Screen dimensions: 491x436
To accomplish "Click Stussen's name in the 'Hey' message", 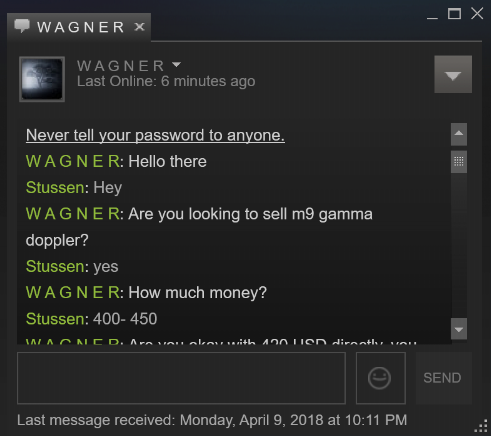I will (x=55, y=188).
